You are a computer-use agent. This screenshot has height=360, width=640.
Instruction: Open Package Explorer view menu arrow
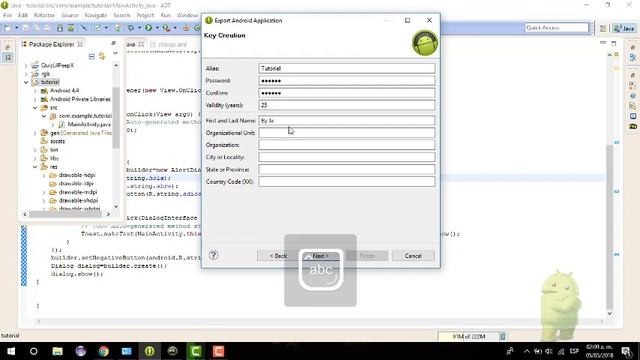(116, 53)
